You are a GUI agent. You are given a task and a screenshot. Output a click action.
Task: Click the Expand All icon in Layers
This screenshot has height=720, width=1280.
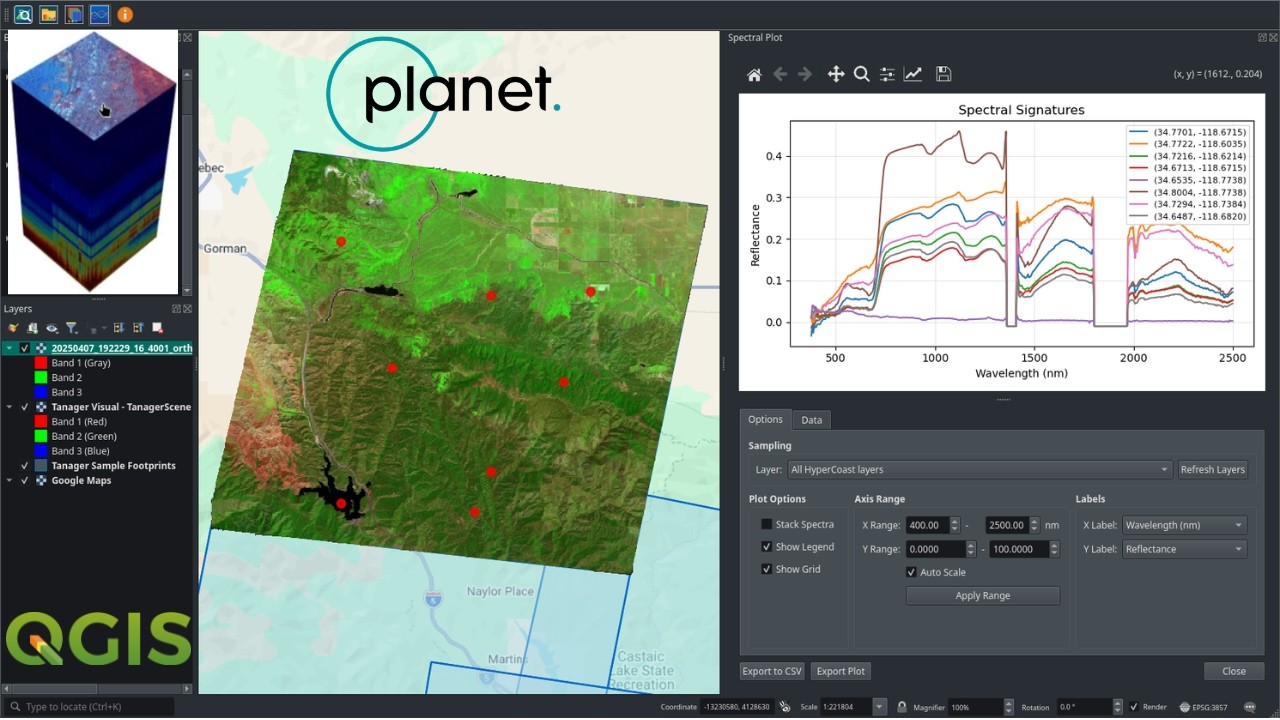click(118, 328)
